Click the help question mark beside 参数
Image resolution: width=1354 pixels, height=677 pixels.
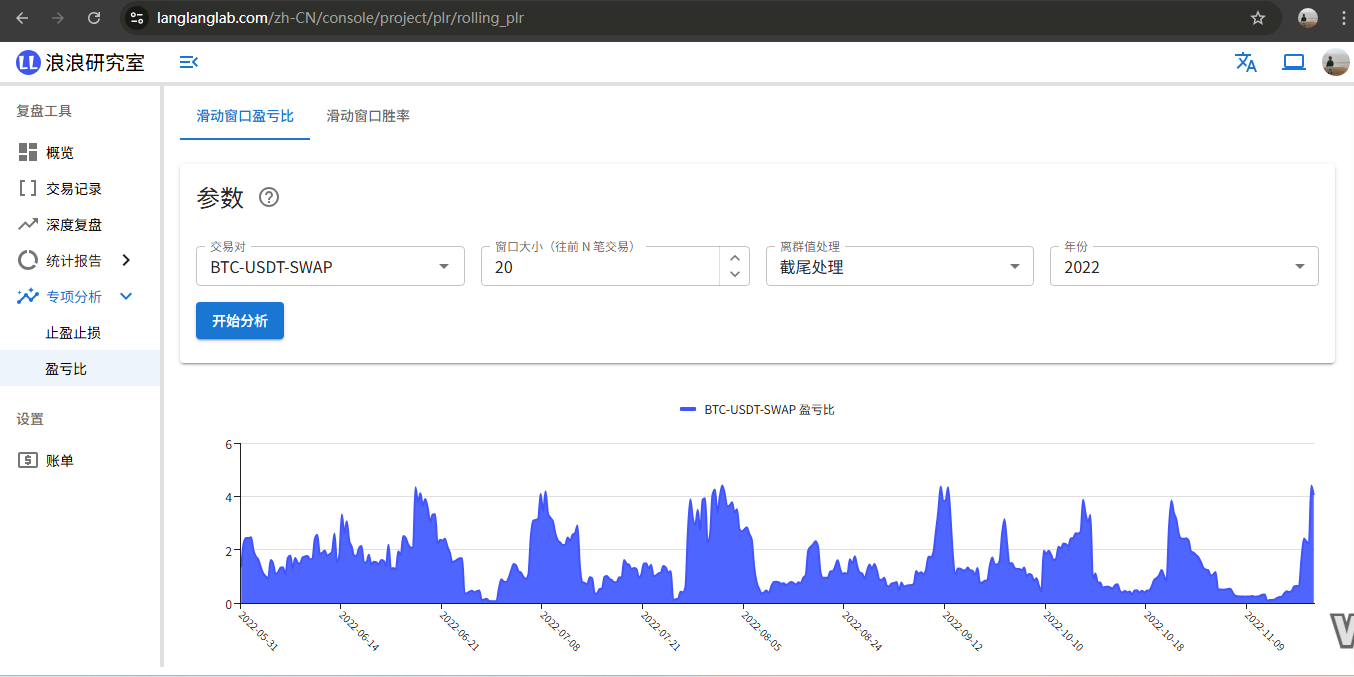click(x=269, y=197)
